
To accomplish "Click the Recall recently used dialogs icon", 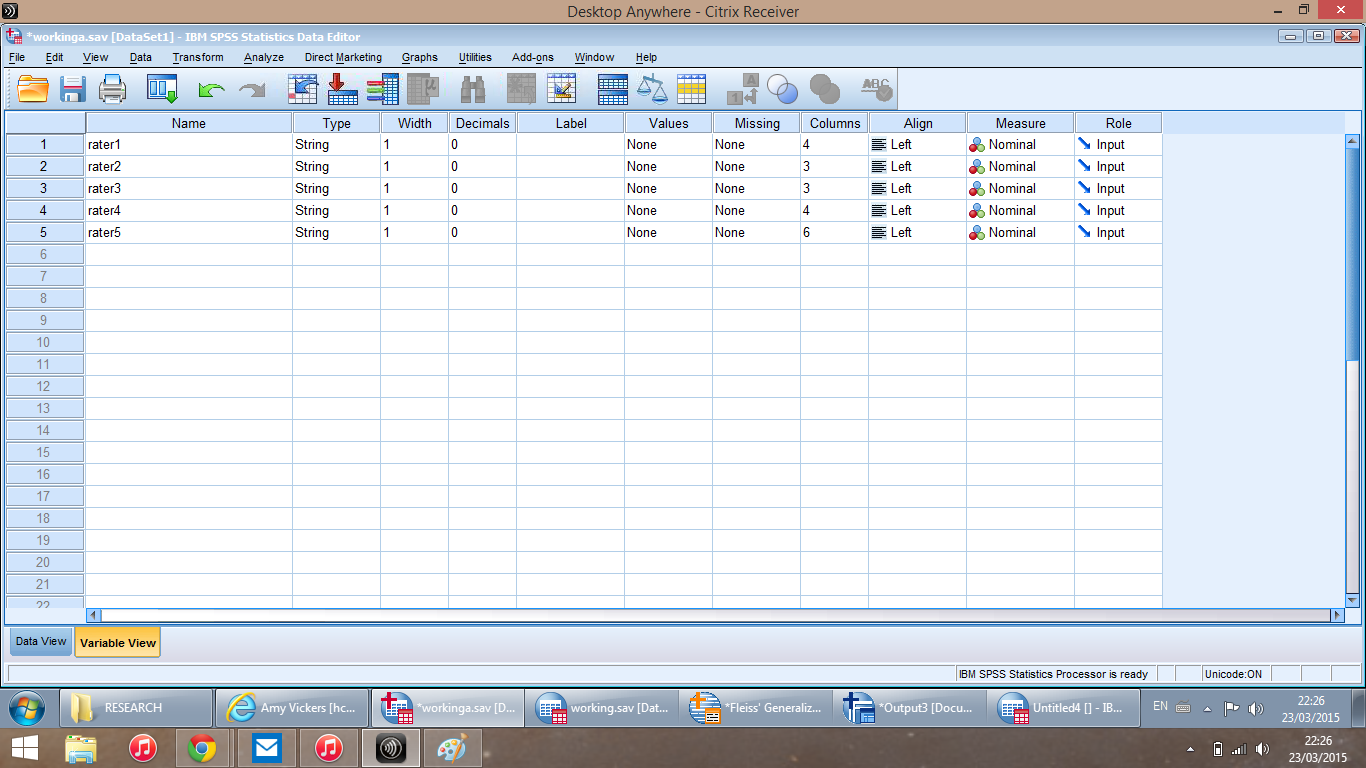I will [x=162, y=89].
